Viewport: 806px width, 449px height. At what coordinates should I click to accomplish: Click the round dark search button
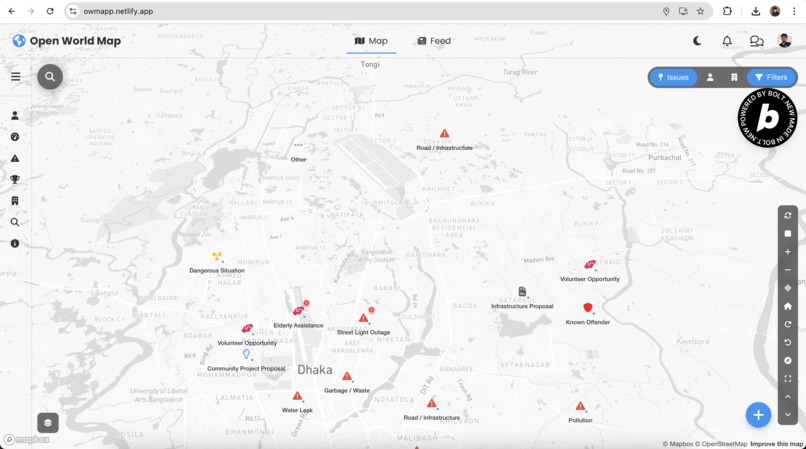point(50,77)
